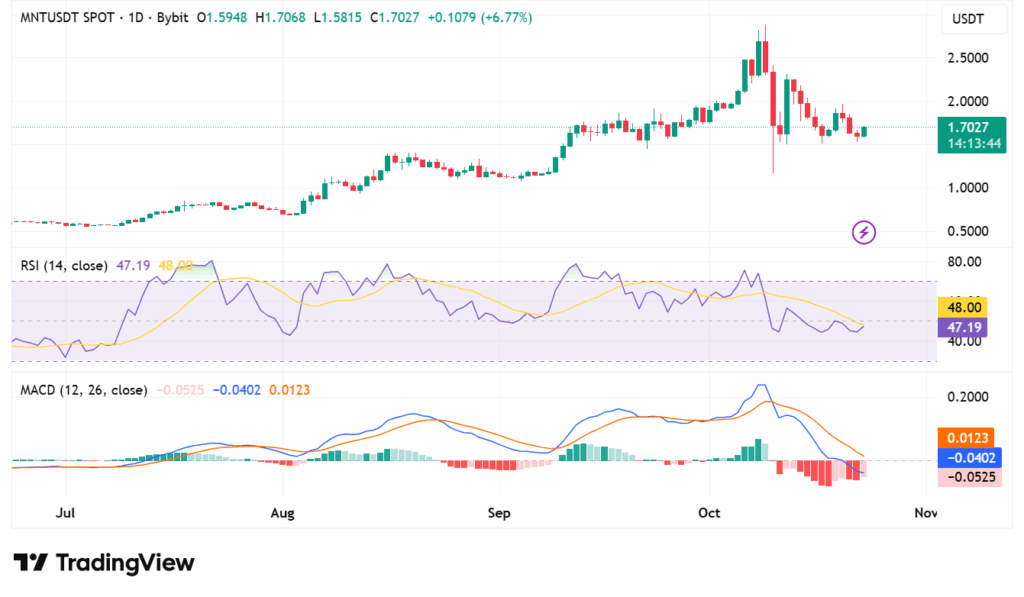The image size is (1024, 597).
Task: Open the USDT currency selector
Action: click(x=968, y=19)
